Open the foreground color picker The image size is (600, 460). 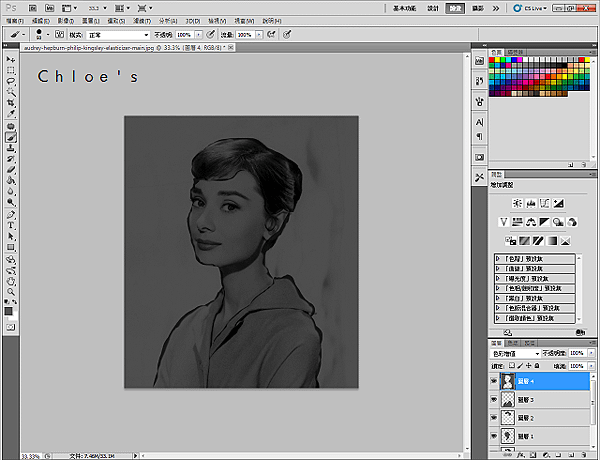click(8, 311)
